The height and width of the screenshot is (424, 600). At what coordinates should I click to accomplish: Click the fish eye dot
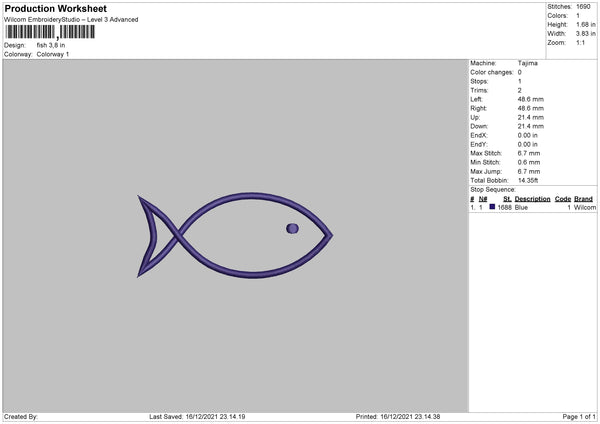coord(292,228)
